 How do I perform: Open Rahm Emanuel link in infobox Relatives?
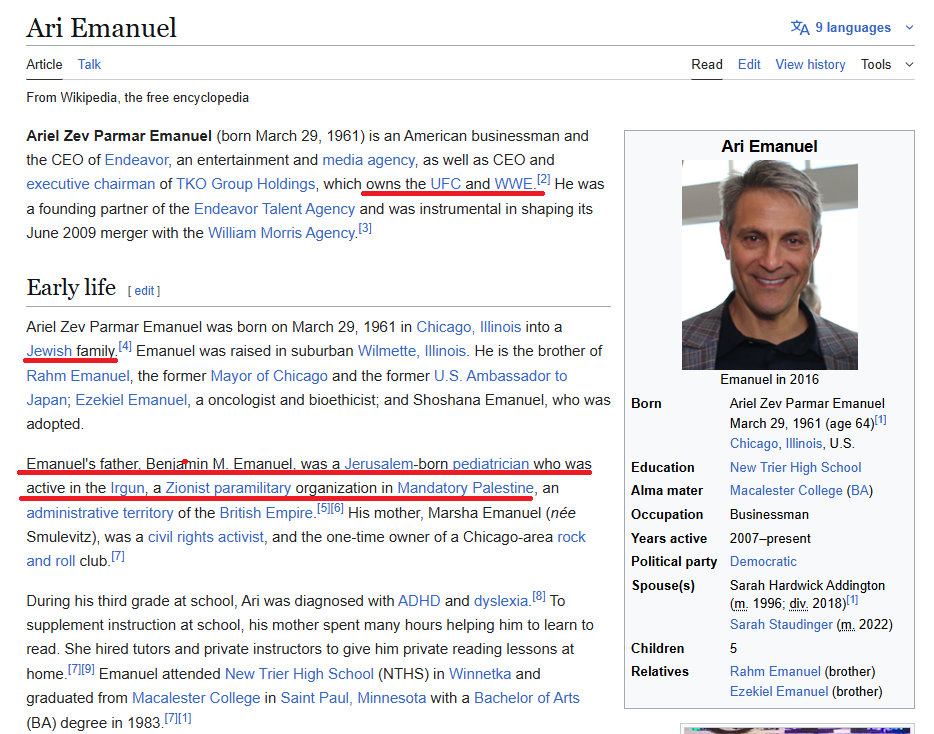(x=775, y=671)
